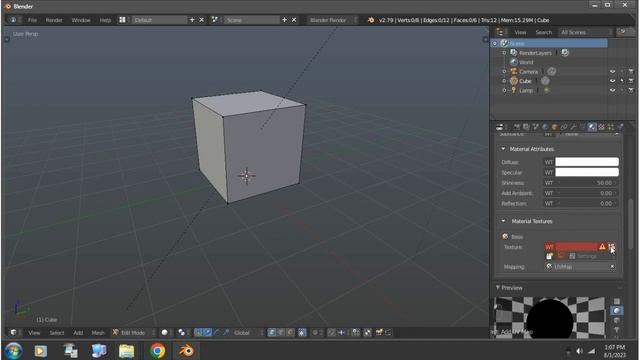
Task: Open the Window menu
Action: pyautogui.click(x=81, y=20)
